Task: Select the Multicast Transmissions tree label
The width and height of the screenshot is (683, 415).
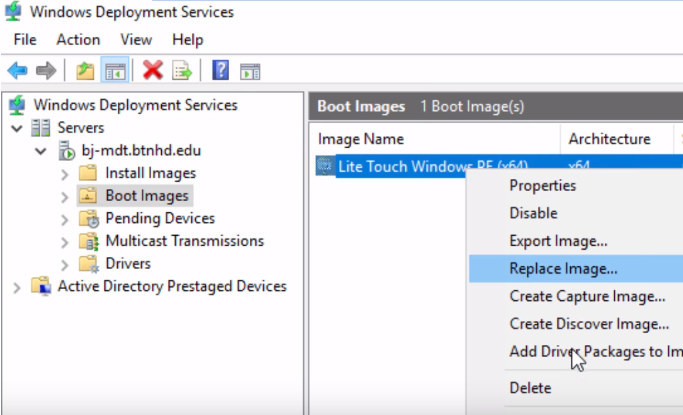Action: (x=185, y=241)
